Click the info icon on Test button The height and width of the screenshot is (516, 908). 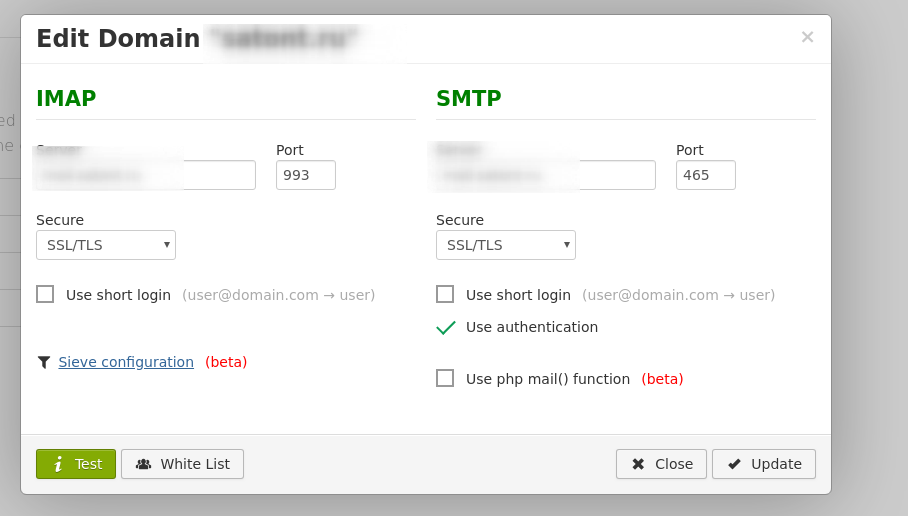pos(58,464)
